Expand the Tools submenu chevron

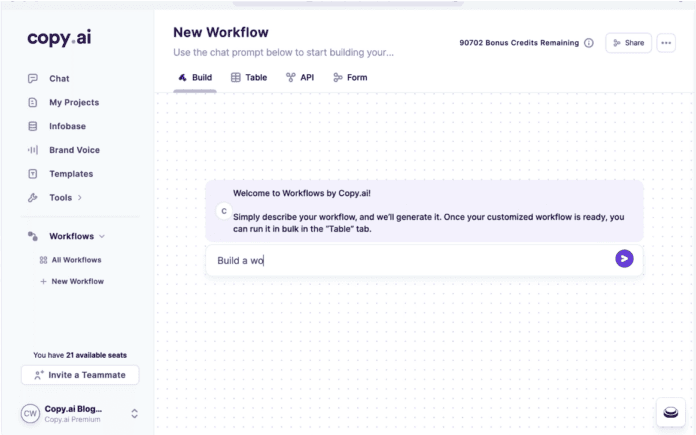click(x=80, y=198)
